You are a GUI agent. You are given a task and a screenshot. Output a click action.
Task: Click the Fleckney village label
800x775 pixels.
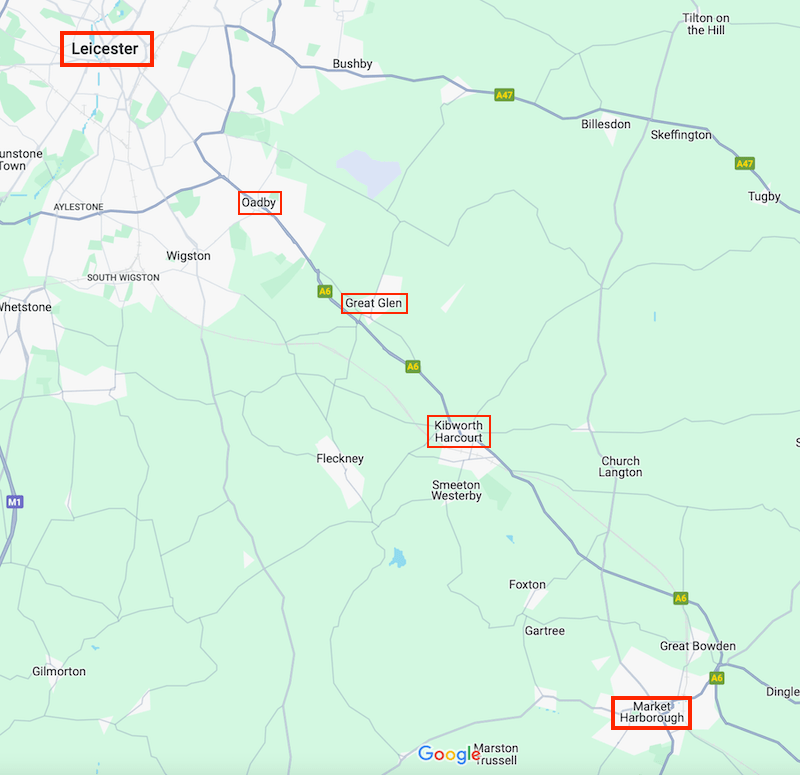tap(340, 459)
